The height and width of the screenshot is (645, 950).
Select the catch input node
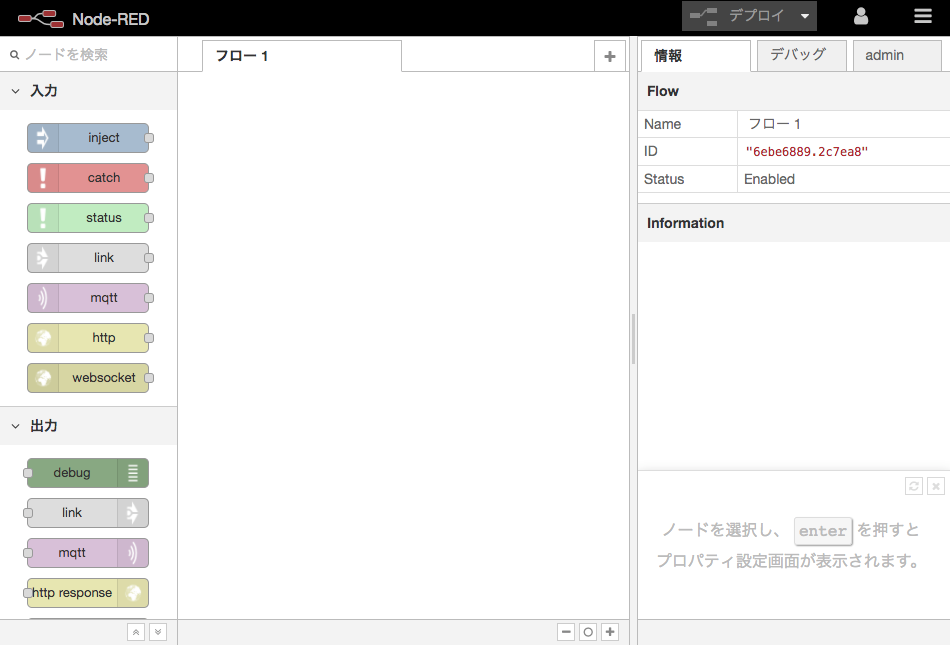tap(88, 178)
